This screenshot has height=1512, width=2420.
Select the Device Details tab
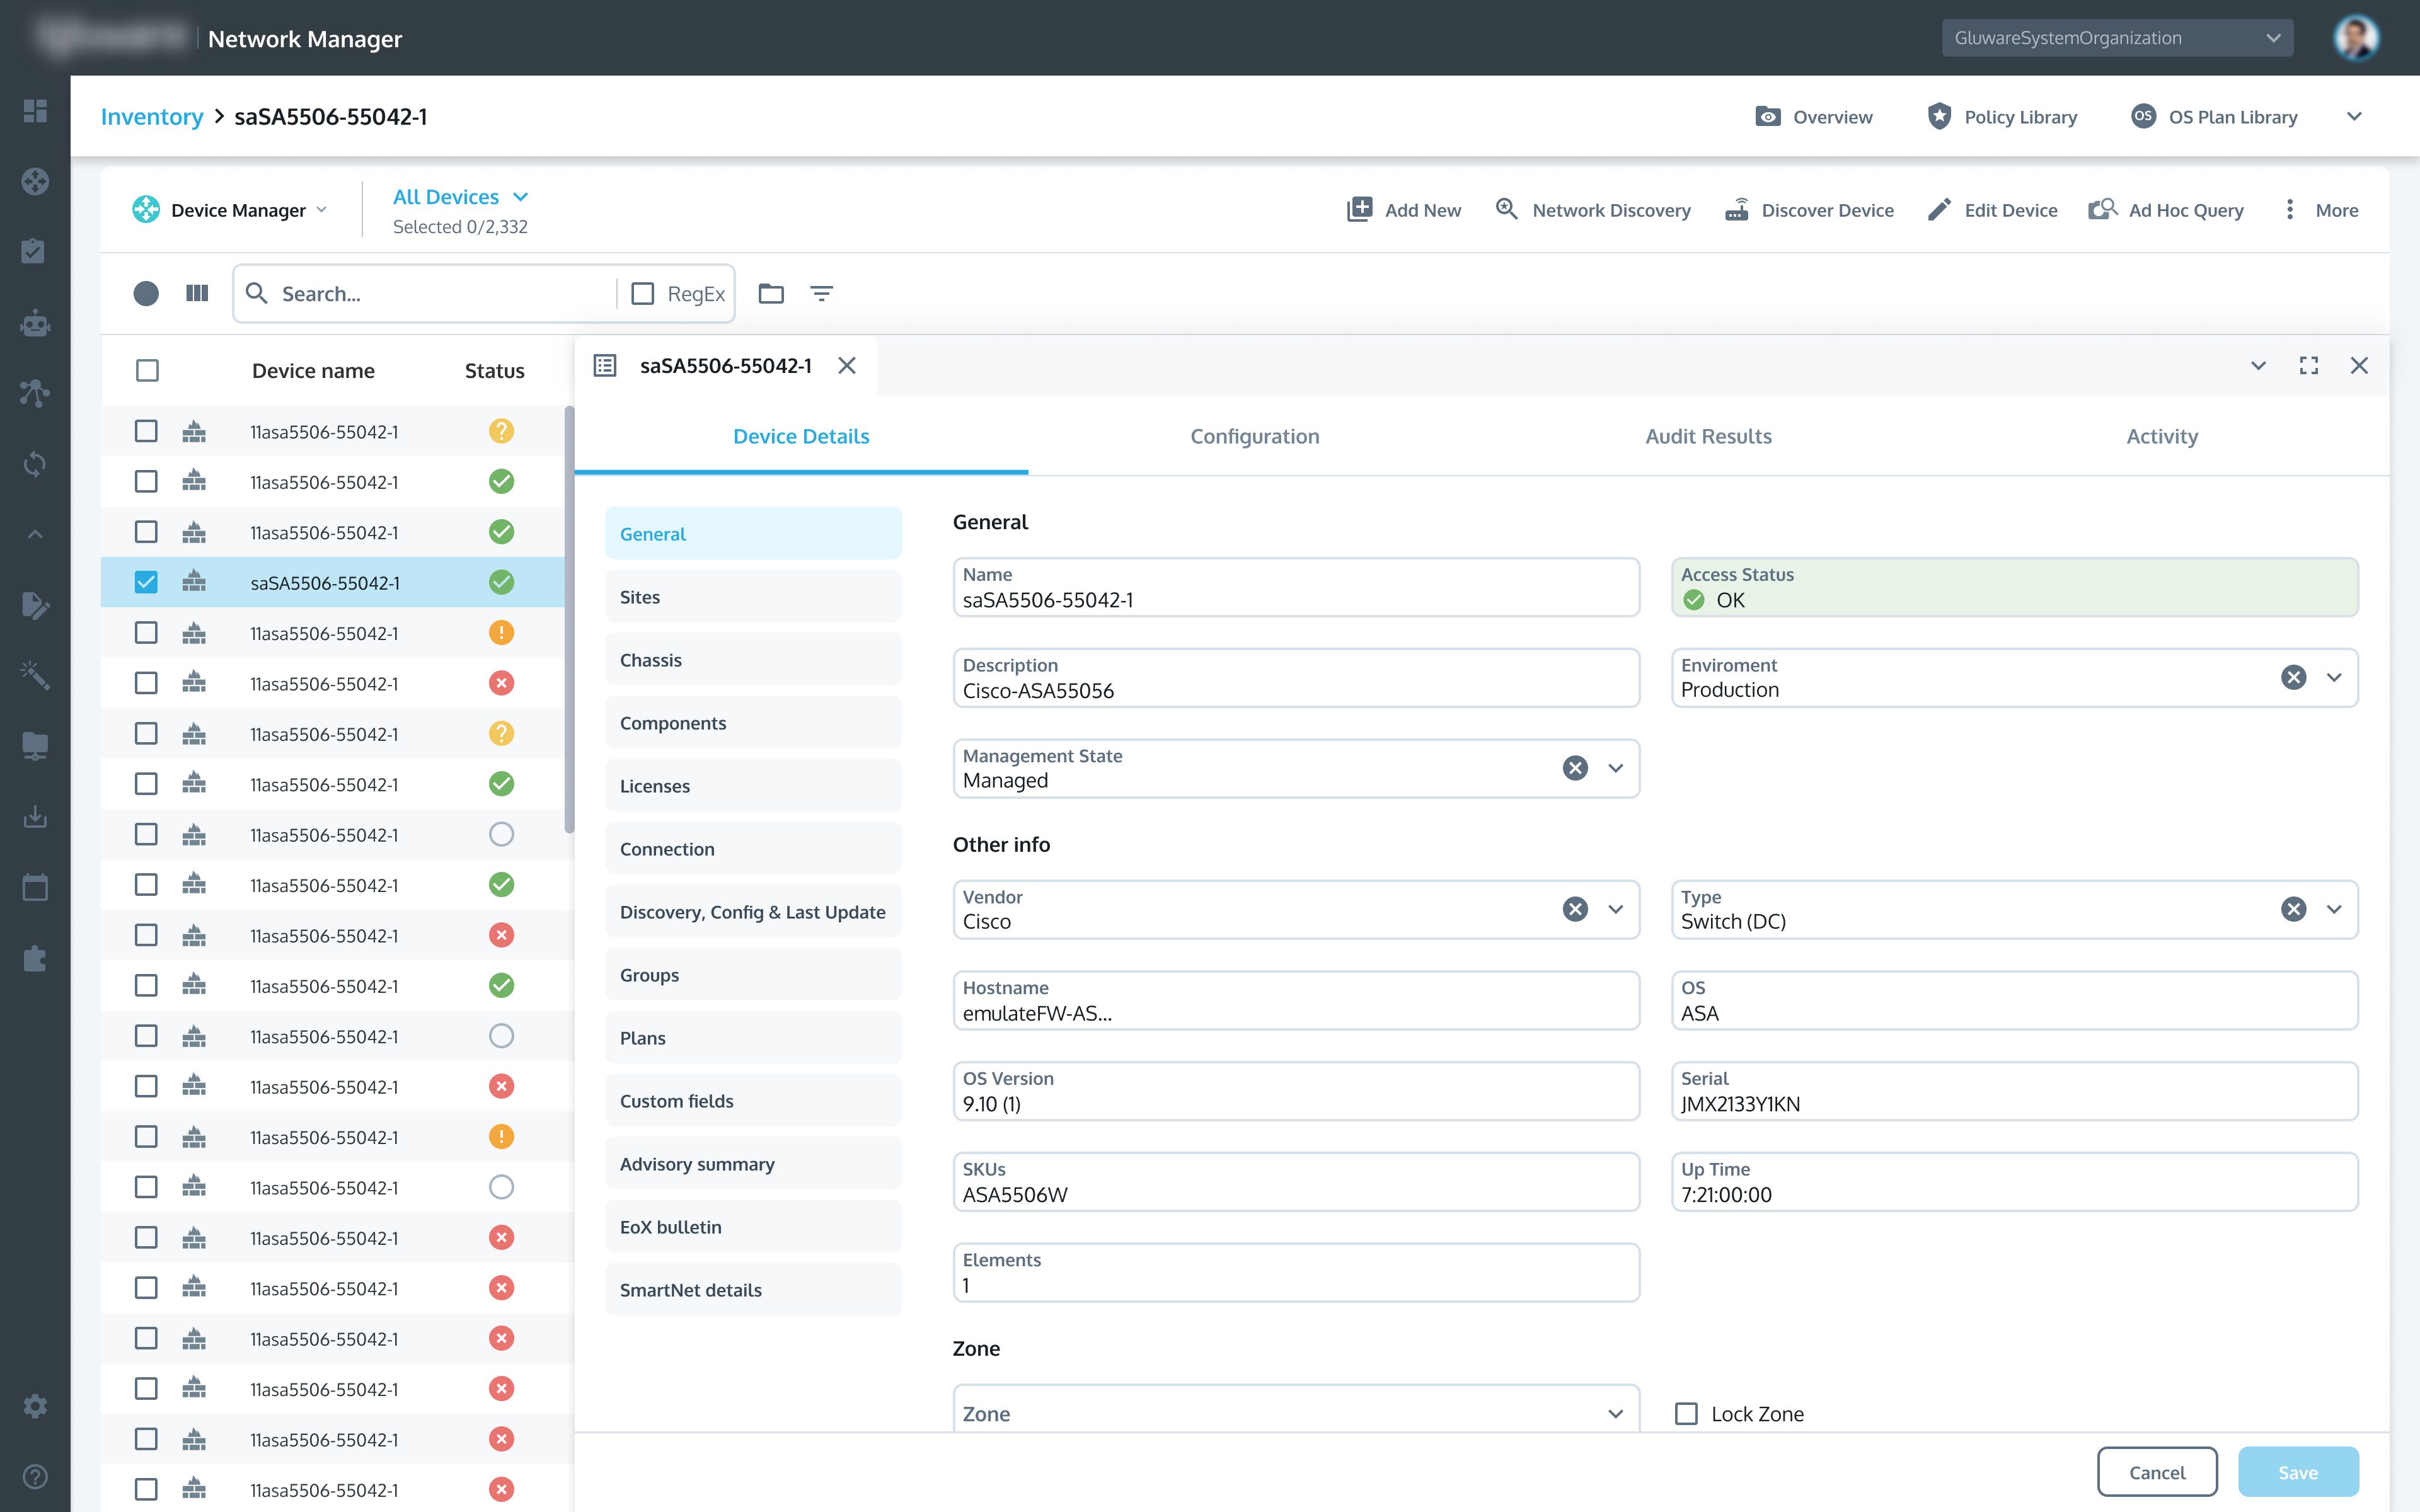coord(801,436)
